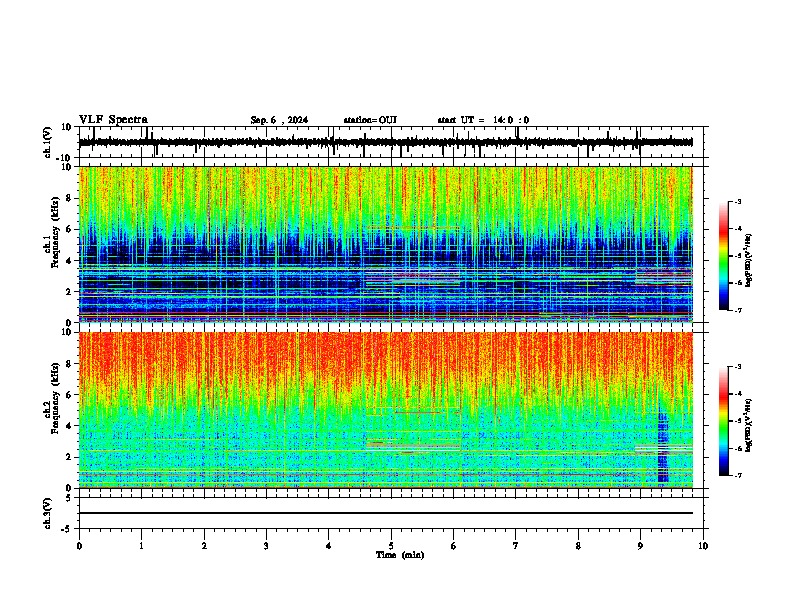Click the "8" kHz tick on ch.2 axis

69,364
